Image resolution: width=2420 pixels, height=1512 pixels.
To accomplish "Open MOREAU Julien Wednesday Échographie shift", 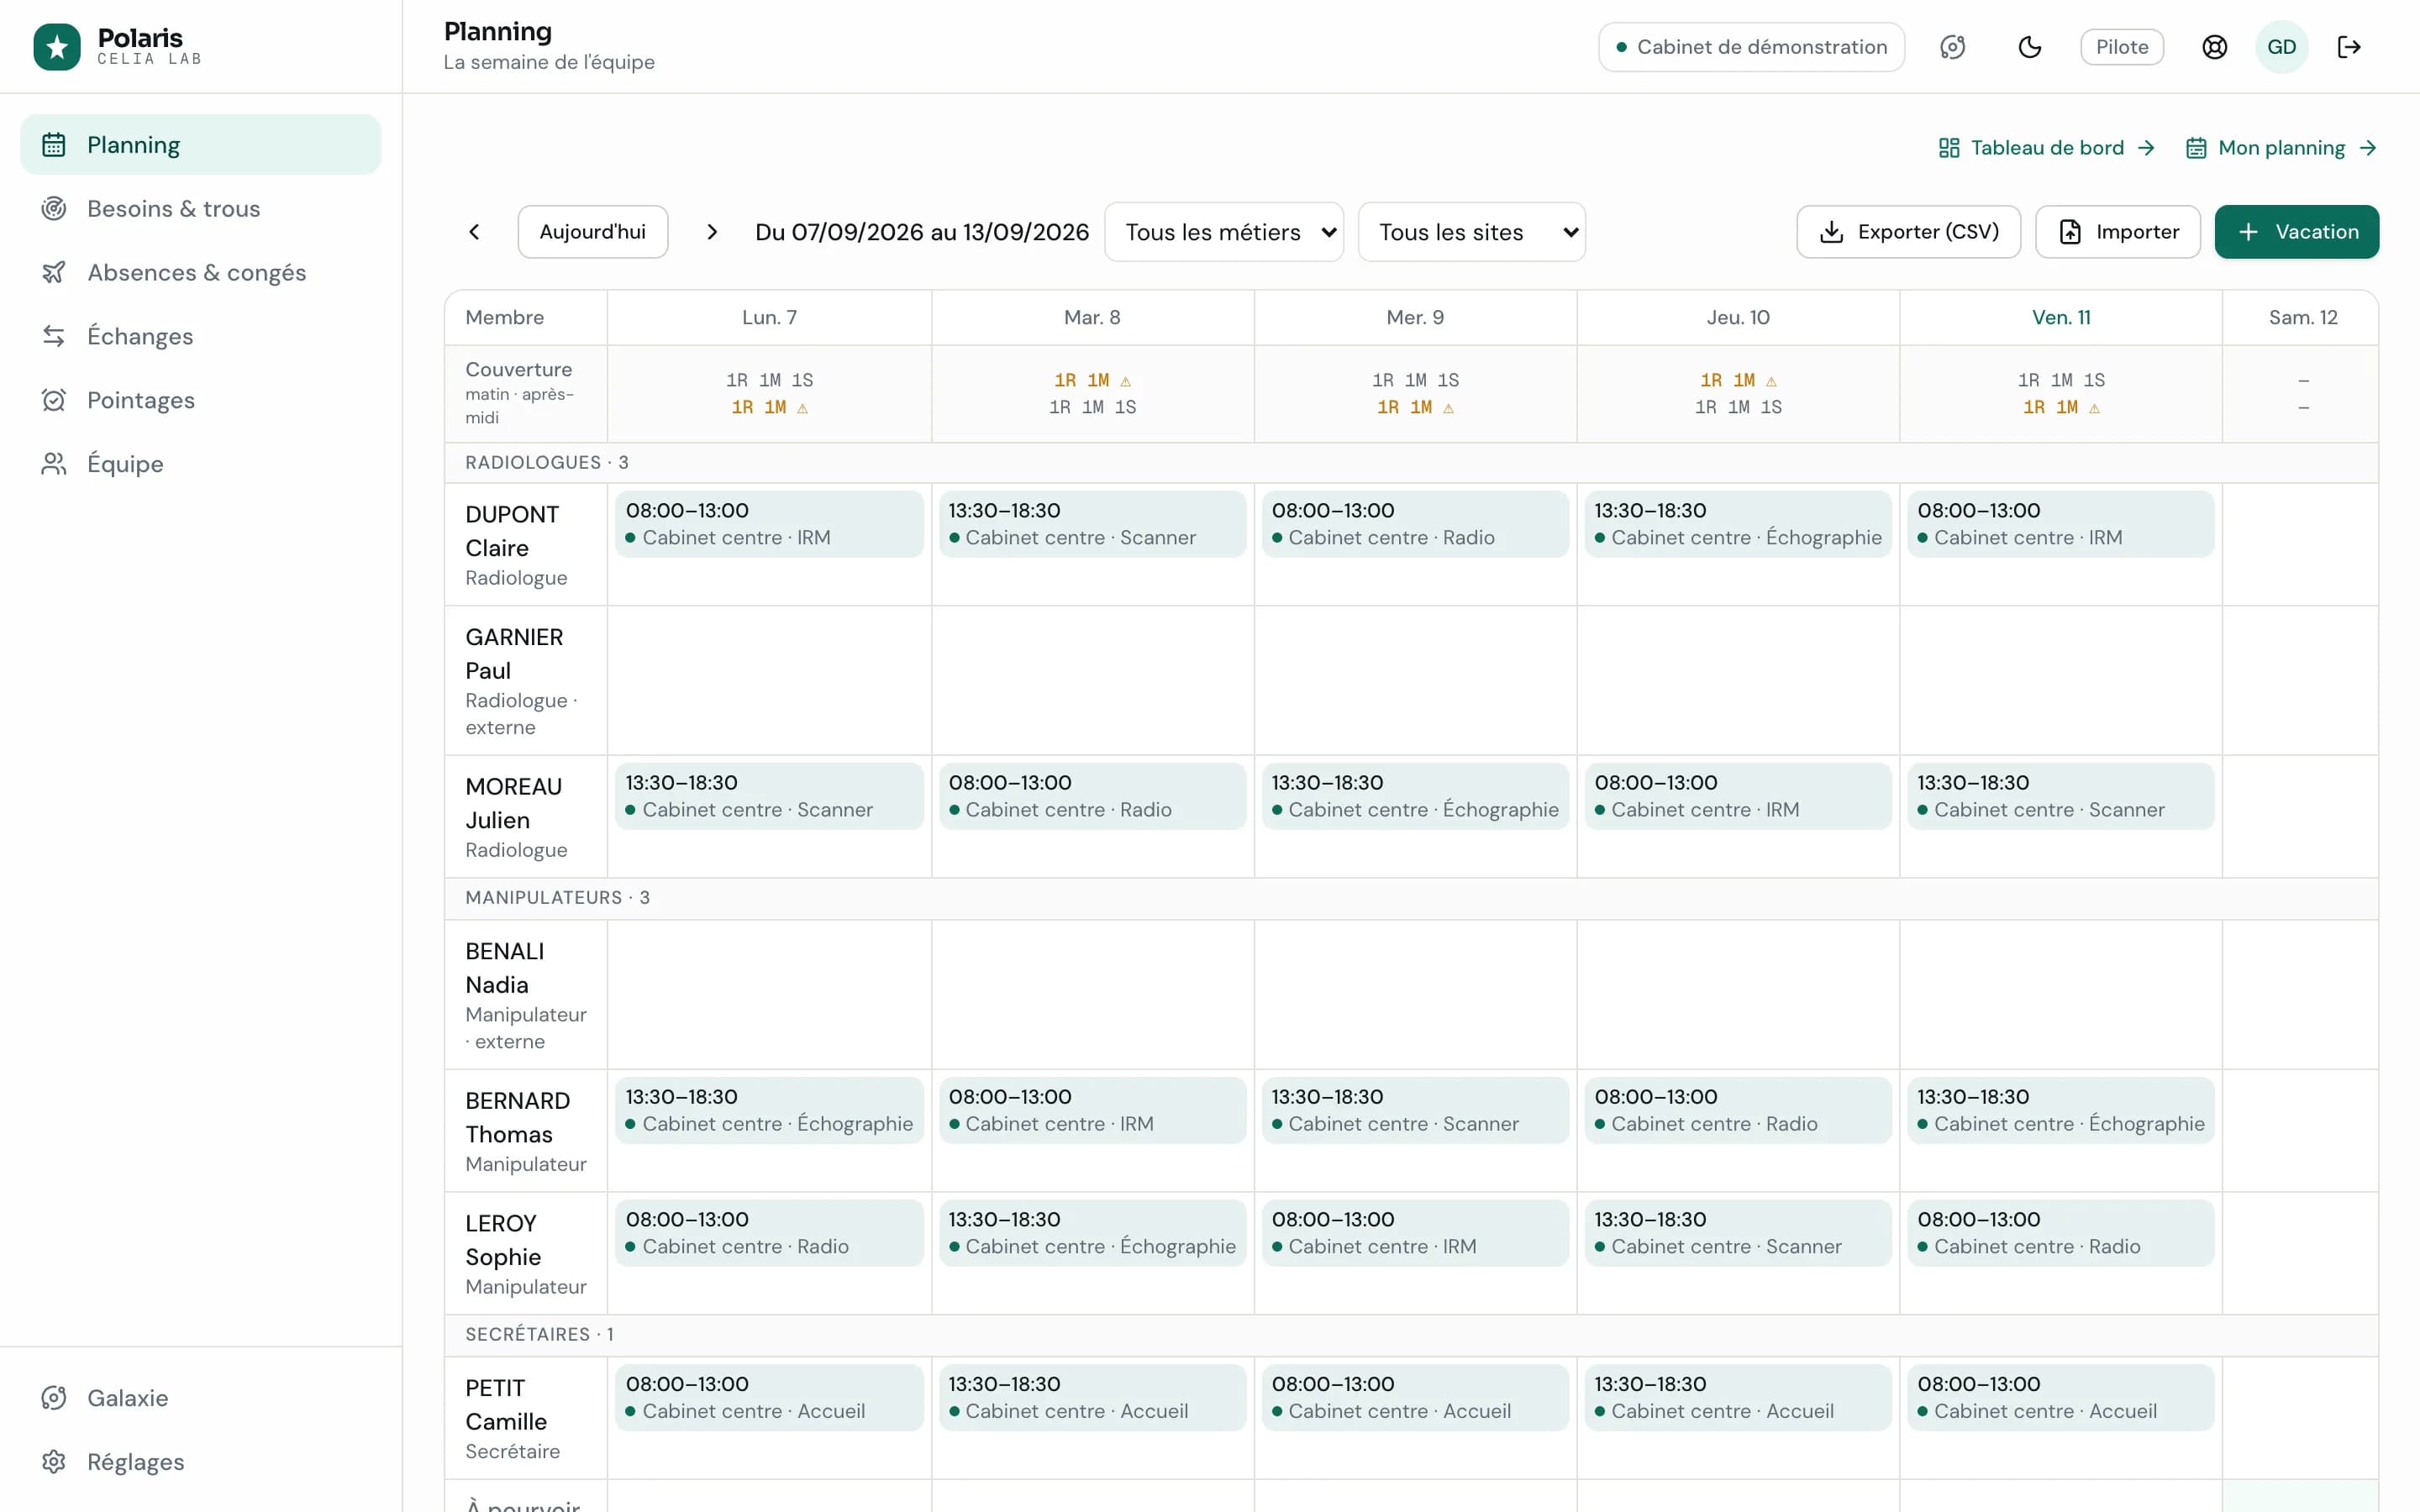I will pos(1415,796).
